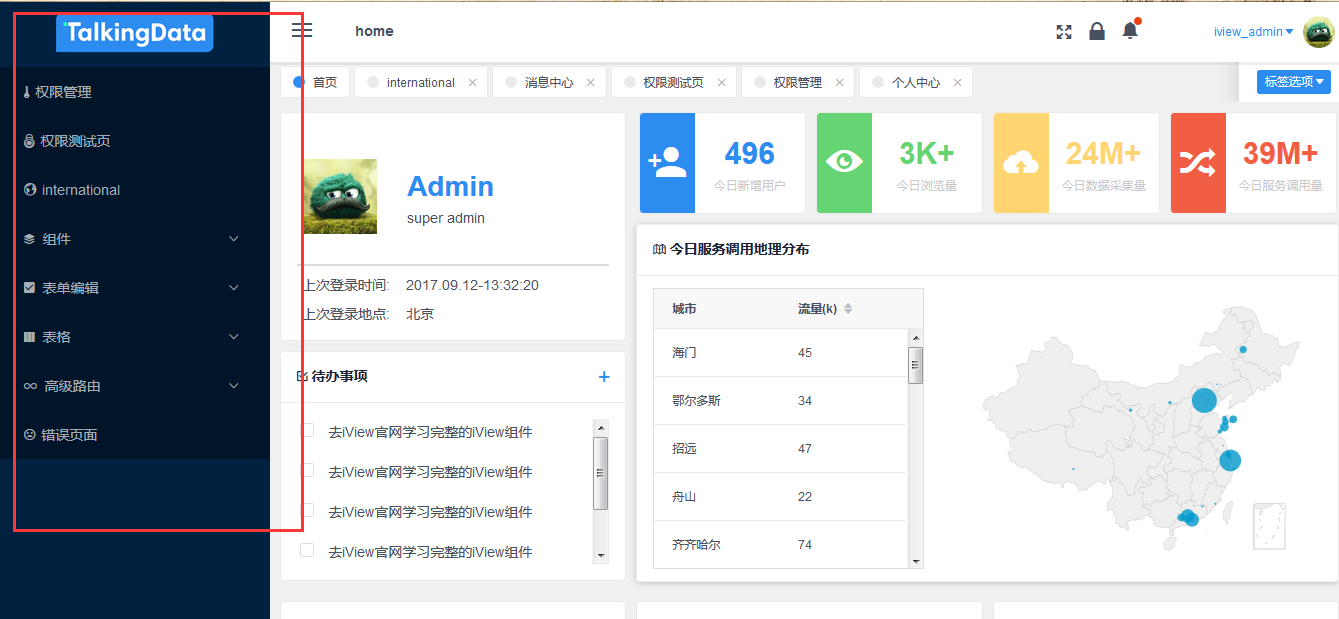Open 错误页面 in the sidebar
The width and height of the screenshot is (1339, 619).
135,435
